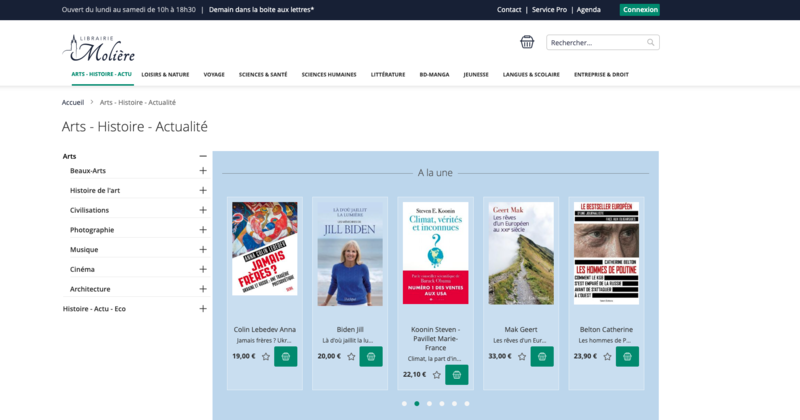Screen dimensions: 800x420
Task: Open Langues & Scolaire menu
Action: point(531,75)
